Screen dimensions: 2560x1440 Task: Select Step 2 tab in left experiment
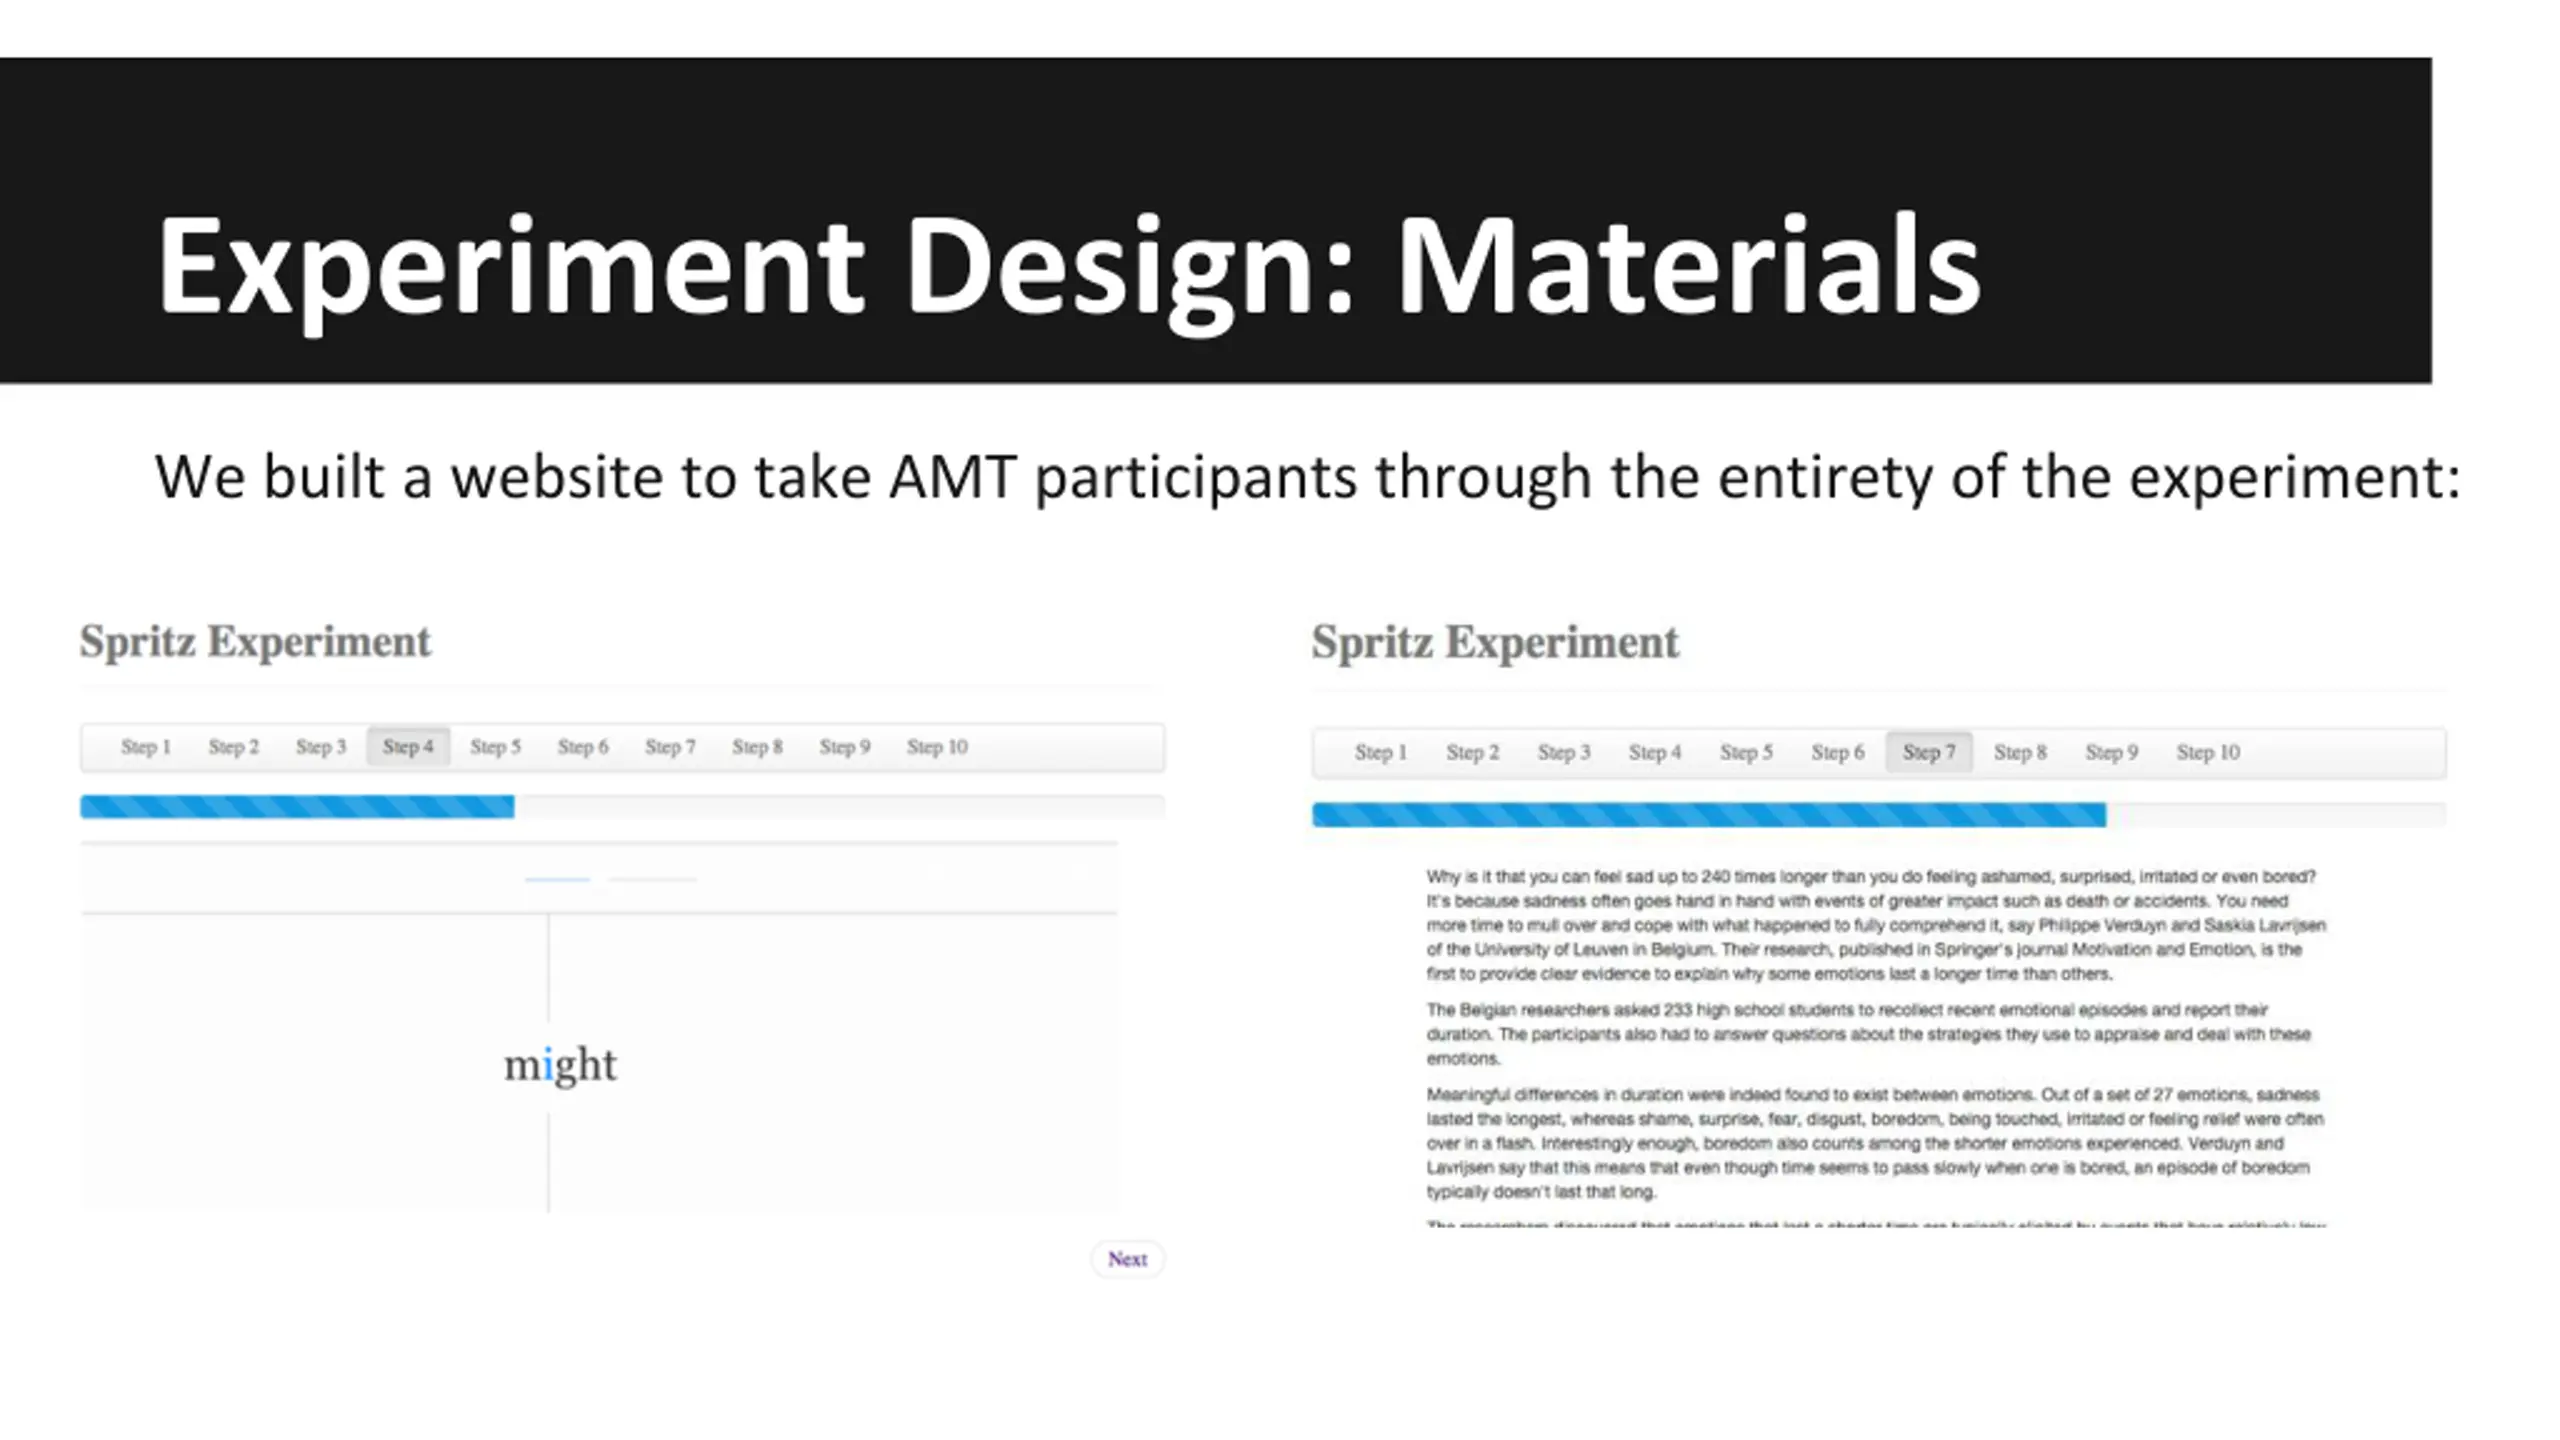click(233, 747)
